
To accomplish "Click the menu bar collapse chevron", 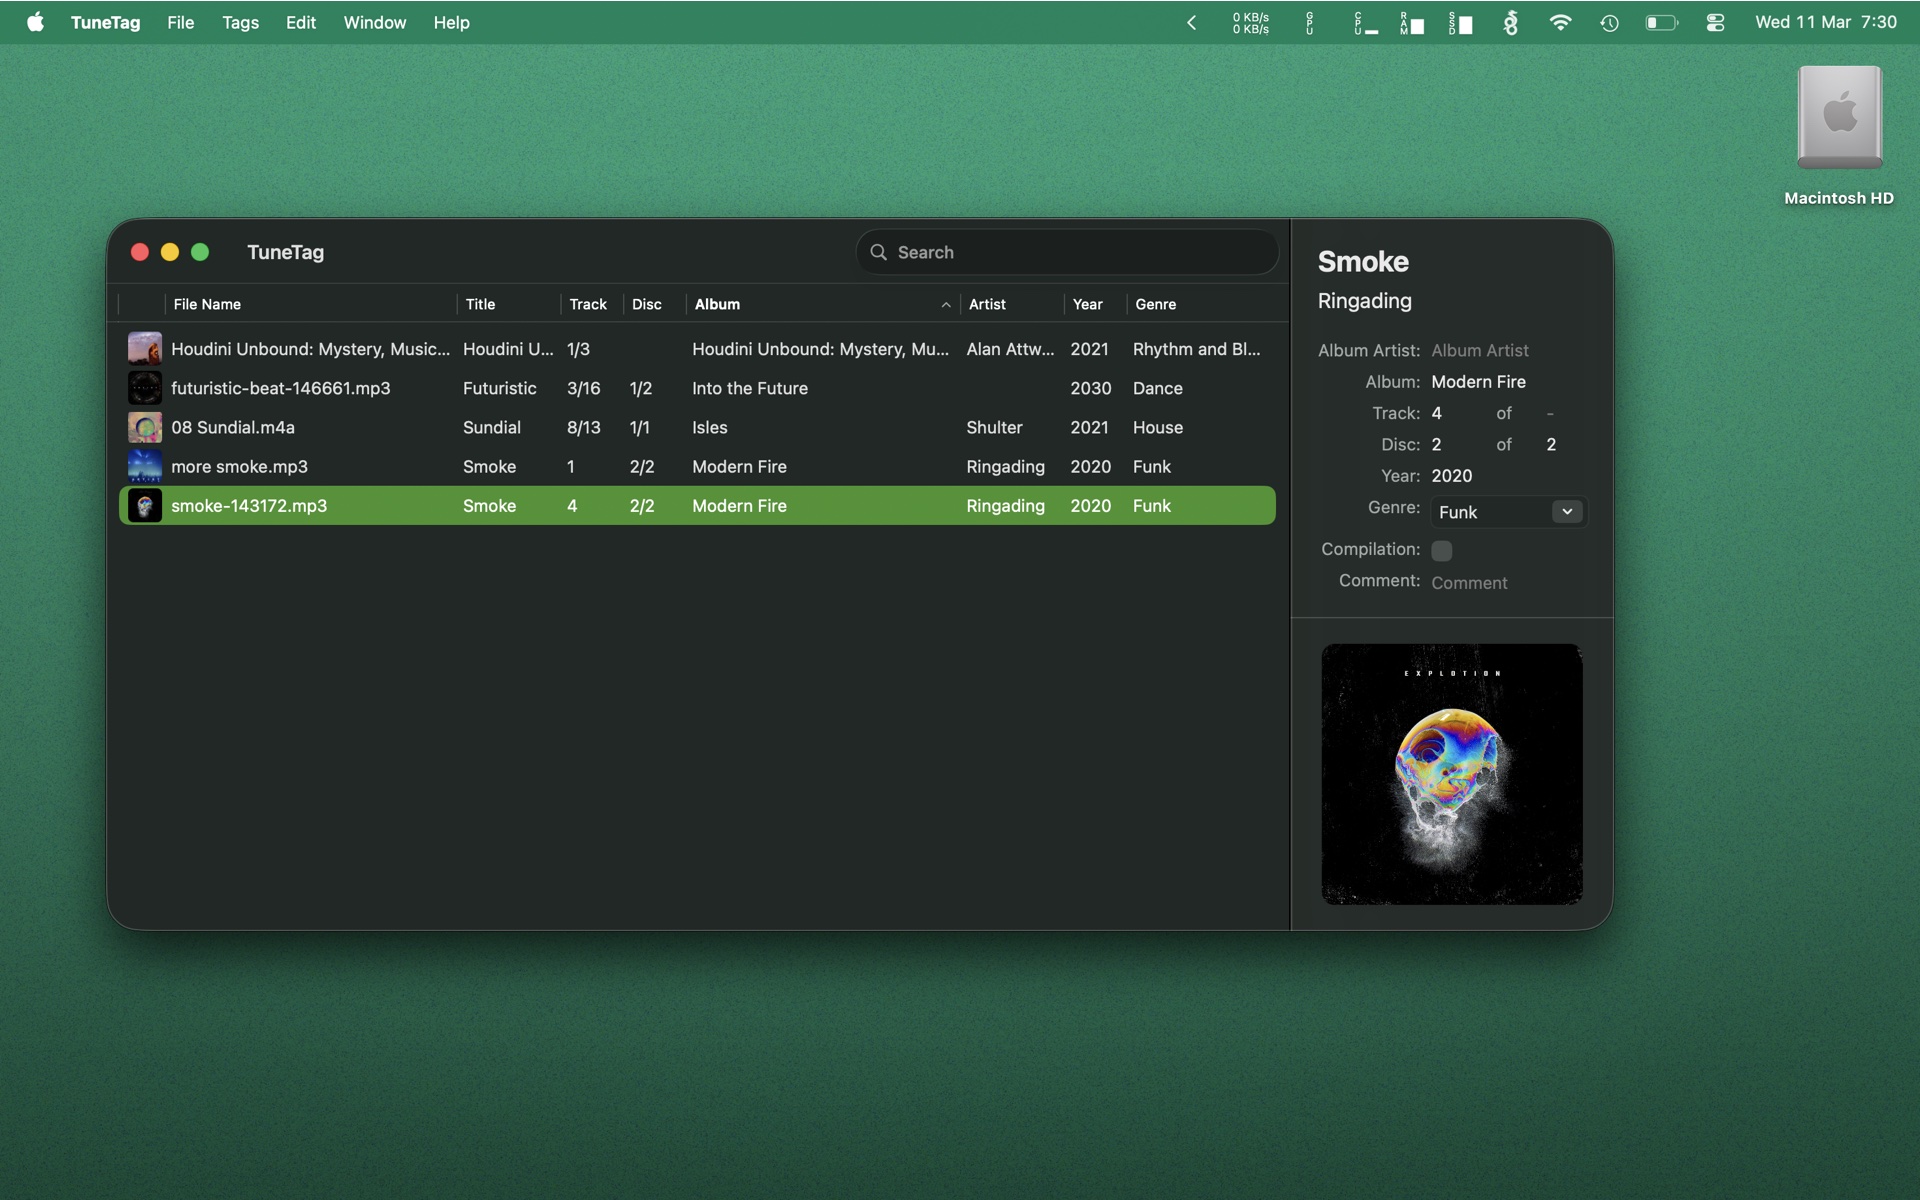I will coord(1191,22).
